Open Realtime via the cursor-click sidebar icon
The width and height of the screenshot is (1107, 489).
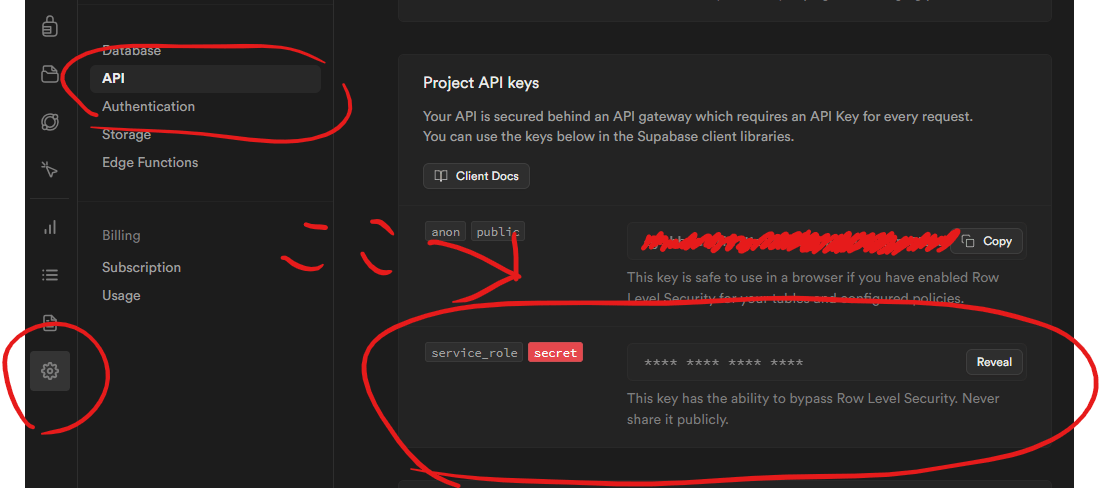49,169
